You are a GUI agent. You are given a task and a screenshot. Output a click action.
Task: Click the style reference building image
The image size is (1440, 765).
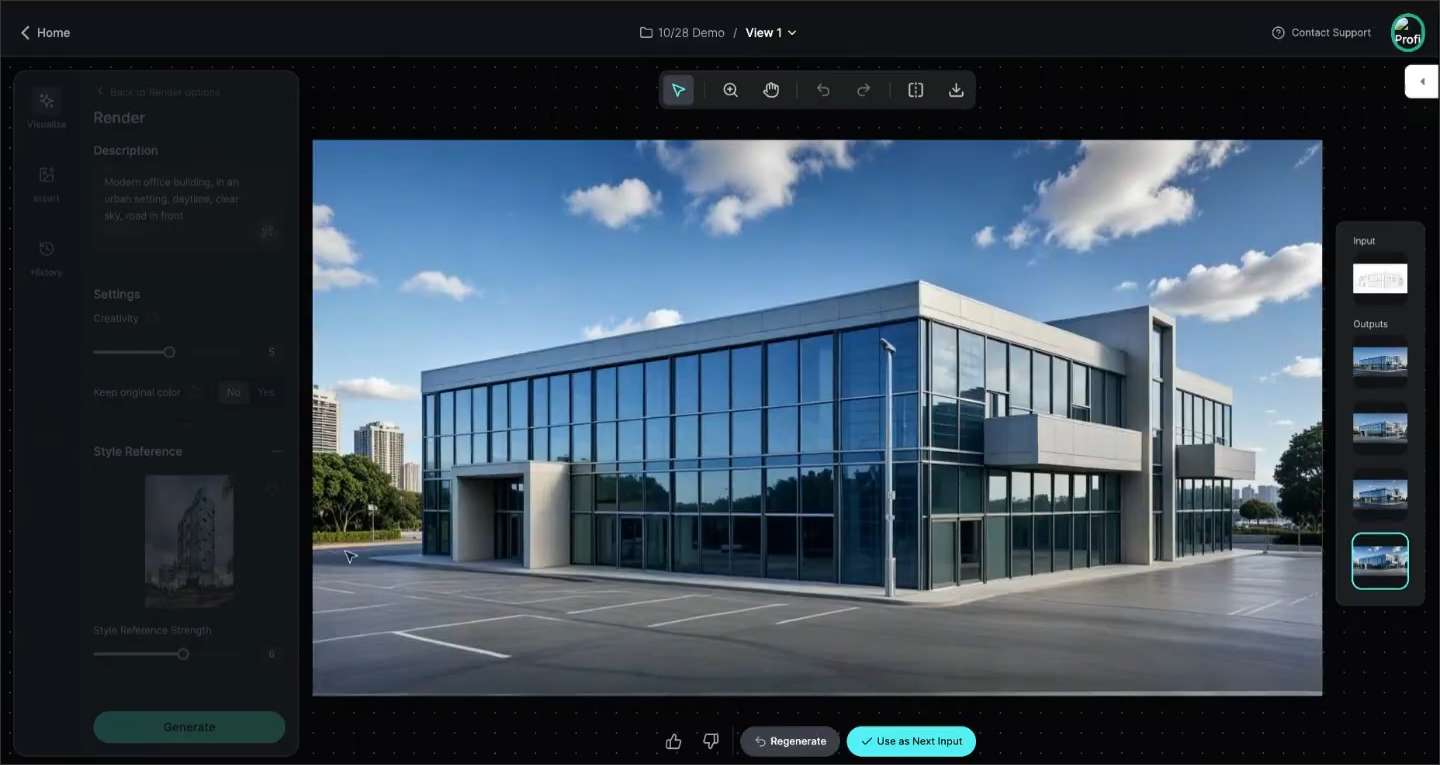point(189,541)
